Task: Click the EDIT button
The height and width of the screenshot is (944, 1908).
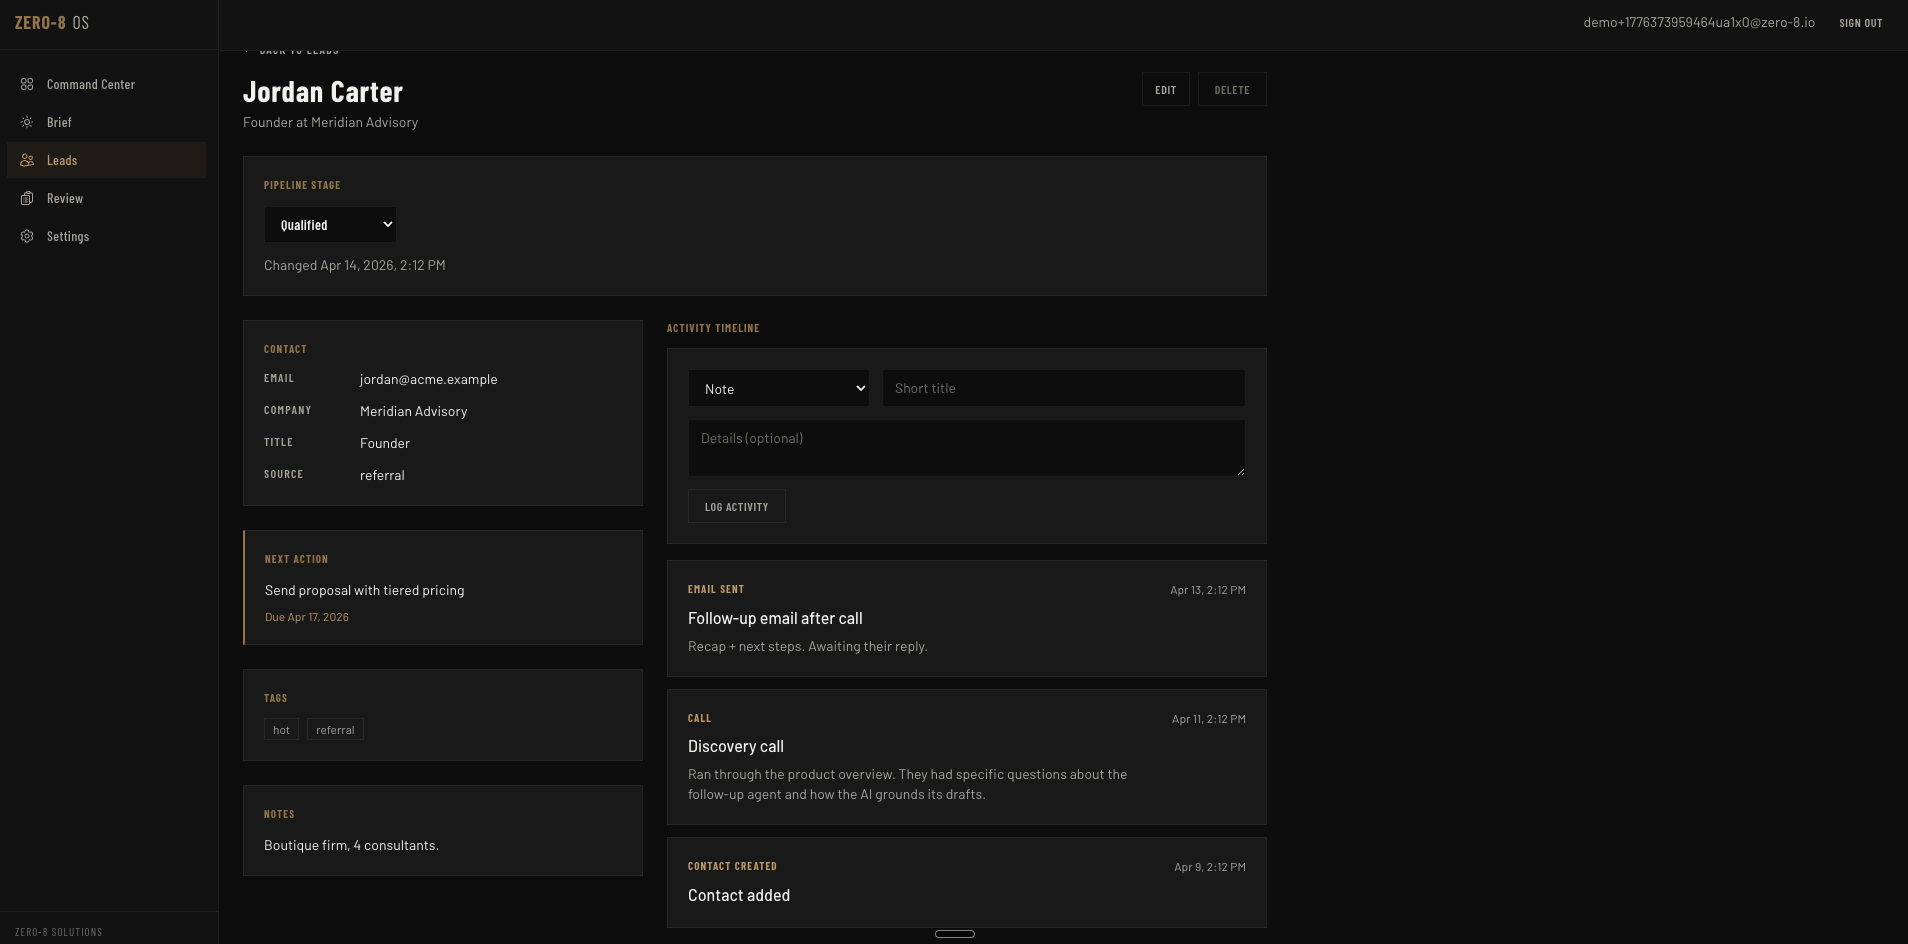Action: pyautogui.click(x=1165, y=89)
